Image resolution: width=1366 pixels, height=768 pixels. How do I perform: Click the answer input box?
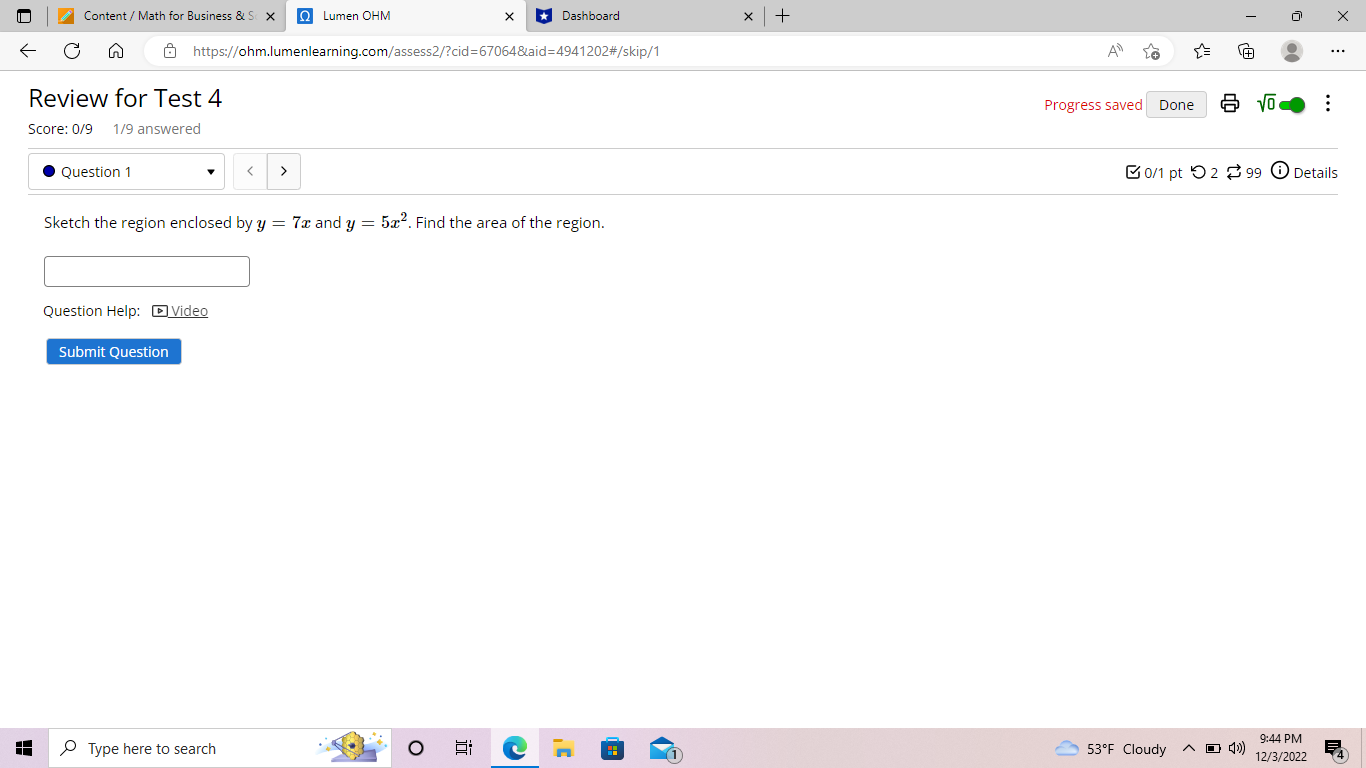[x=147, y=272]
